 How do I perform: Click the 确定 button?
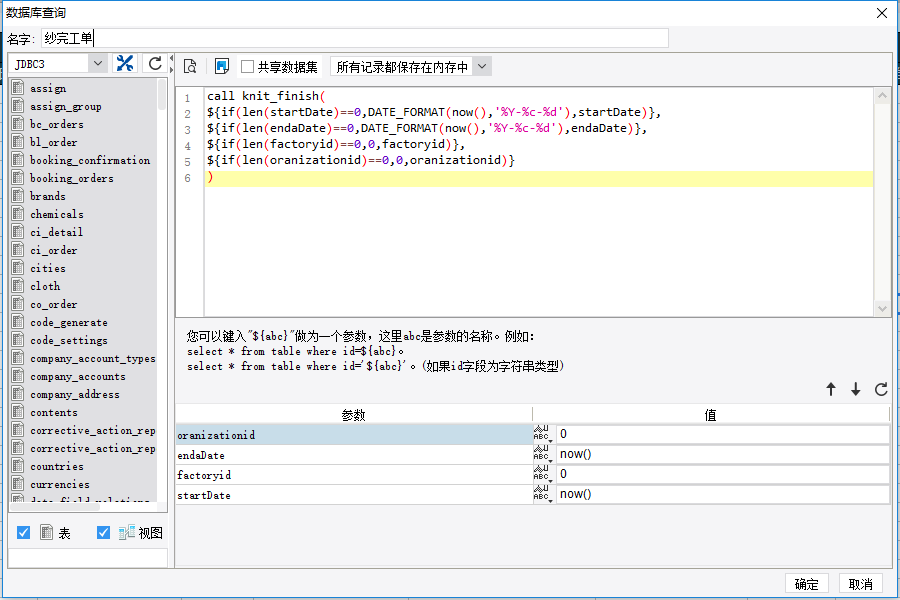(806, 584)
